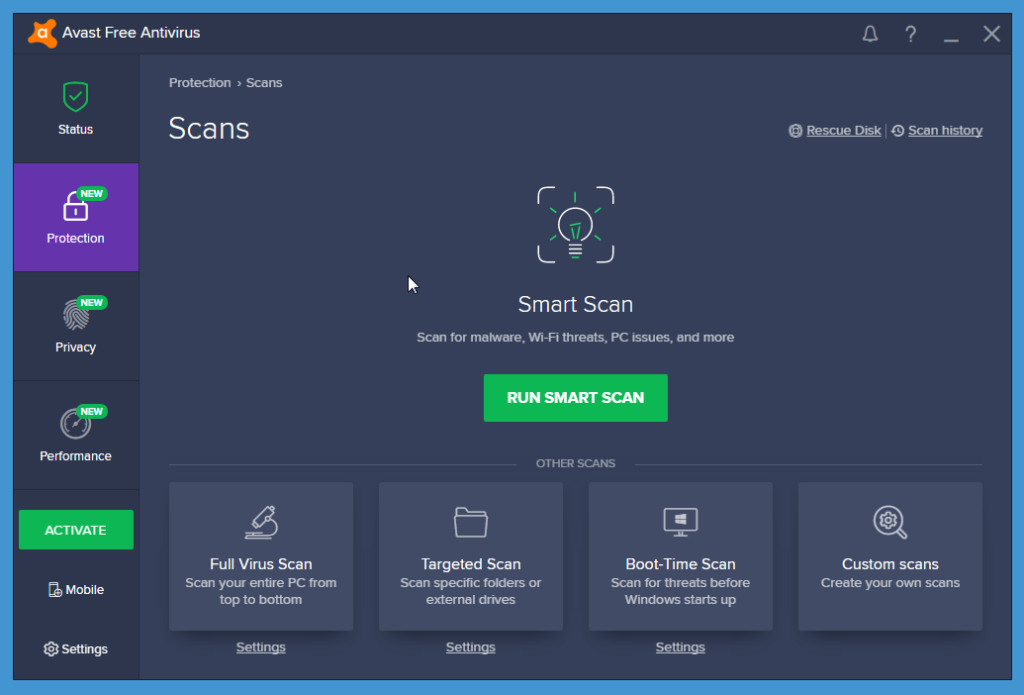Click the NEW badge on Protection

91,193
